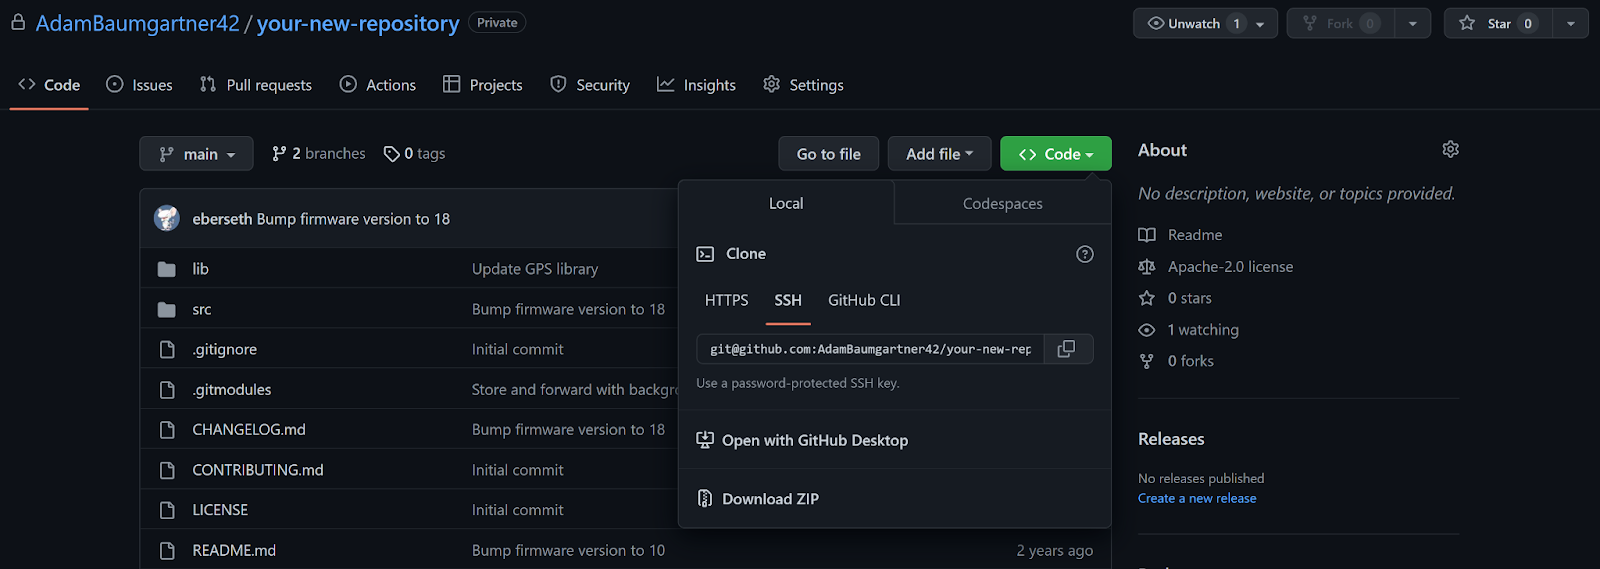Click the LICENSE file icon
The width and height of the screenshot is (1600, 569).
click(x=167, y=509)
